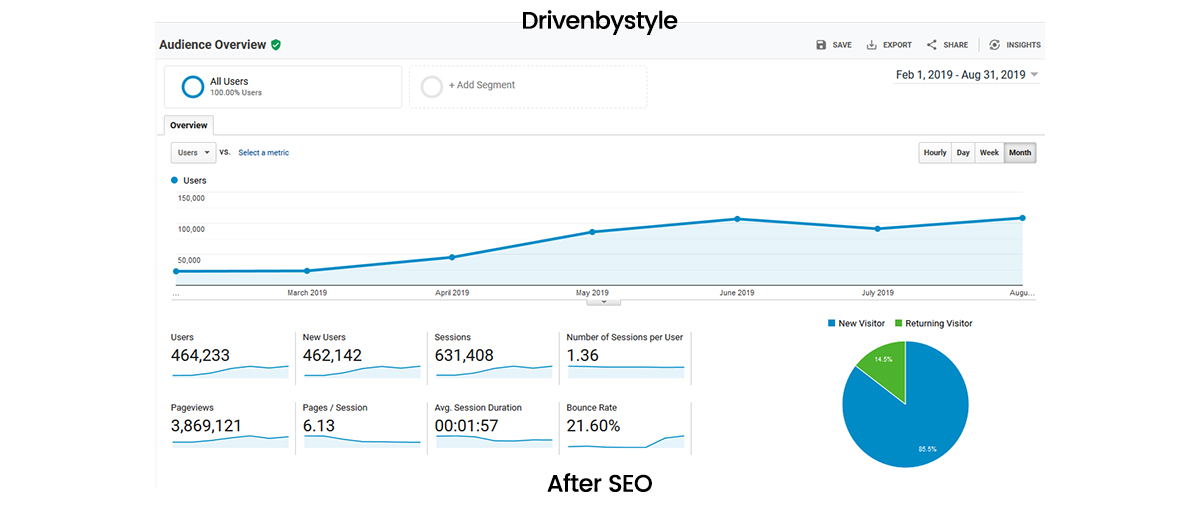Click the June 2019 data point
Screen dimensions: 1200x510
tap(737, 219)
